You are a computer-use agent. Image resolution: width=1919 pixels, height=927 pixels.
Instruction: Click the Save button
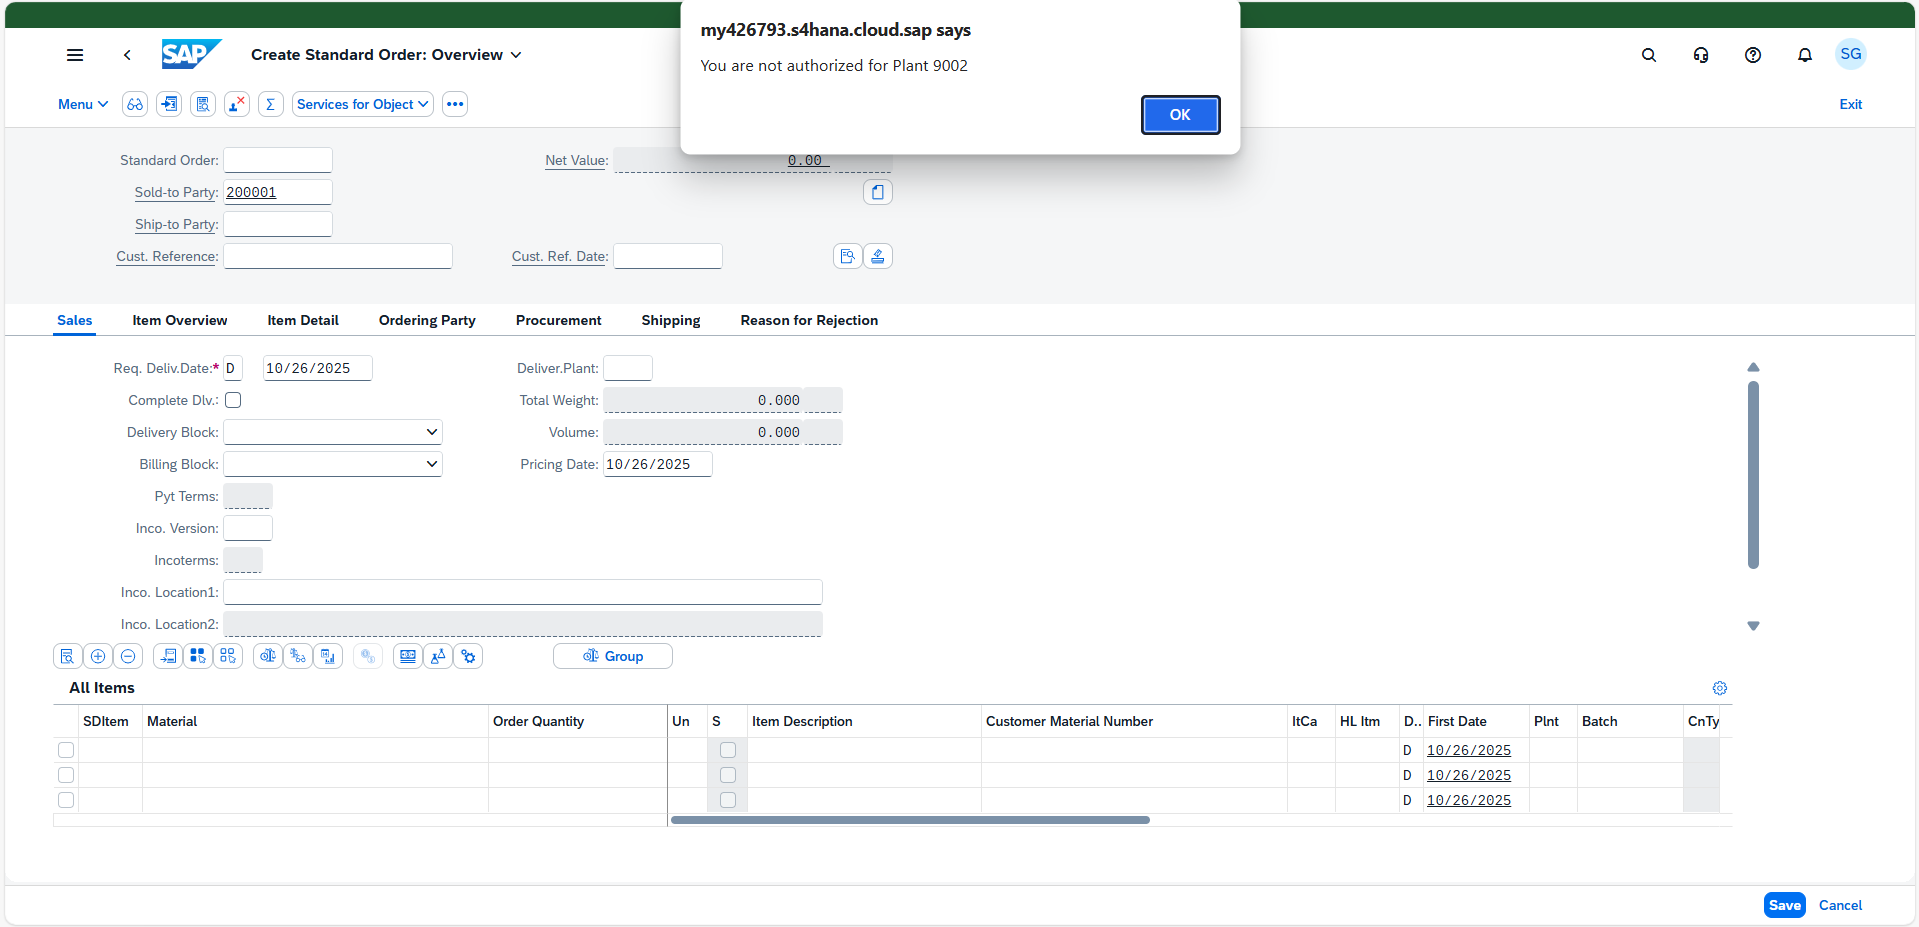tap(1783, 905)
